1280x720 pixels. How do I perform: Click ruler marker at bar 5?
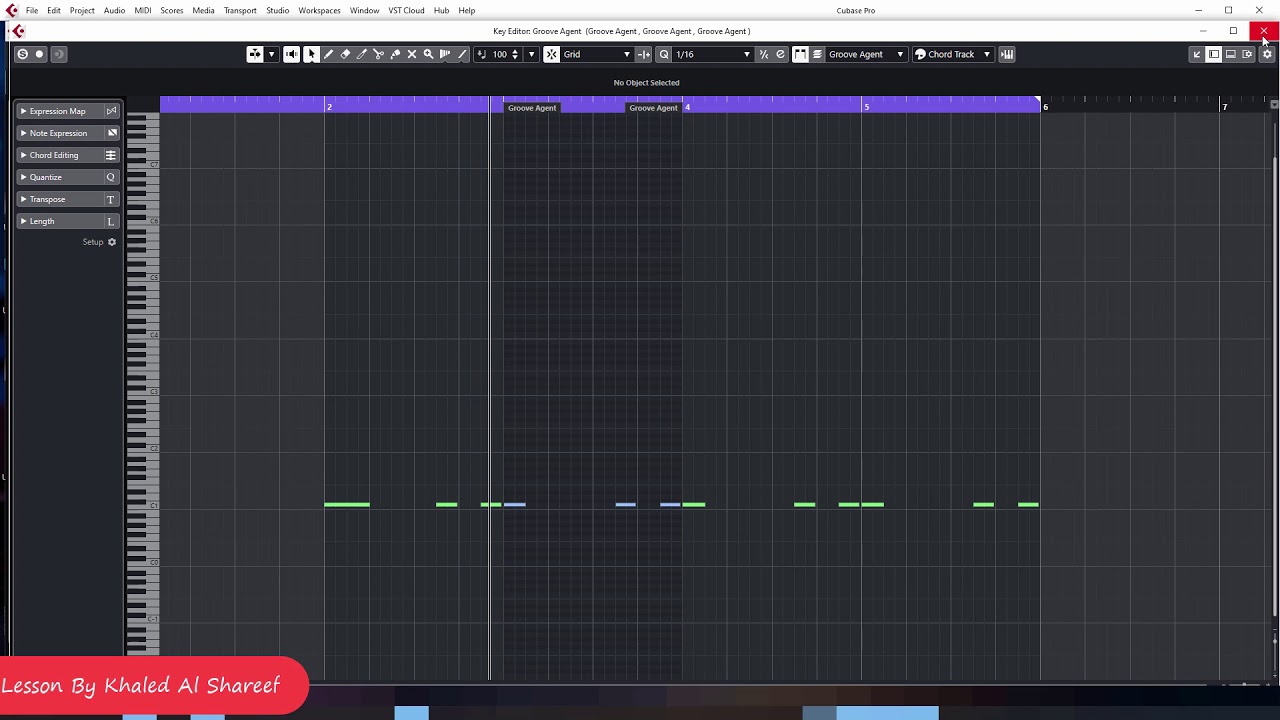pos(866,107)
